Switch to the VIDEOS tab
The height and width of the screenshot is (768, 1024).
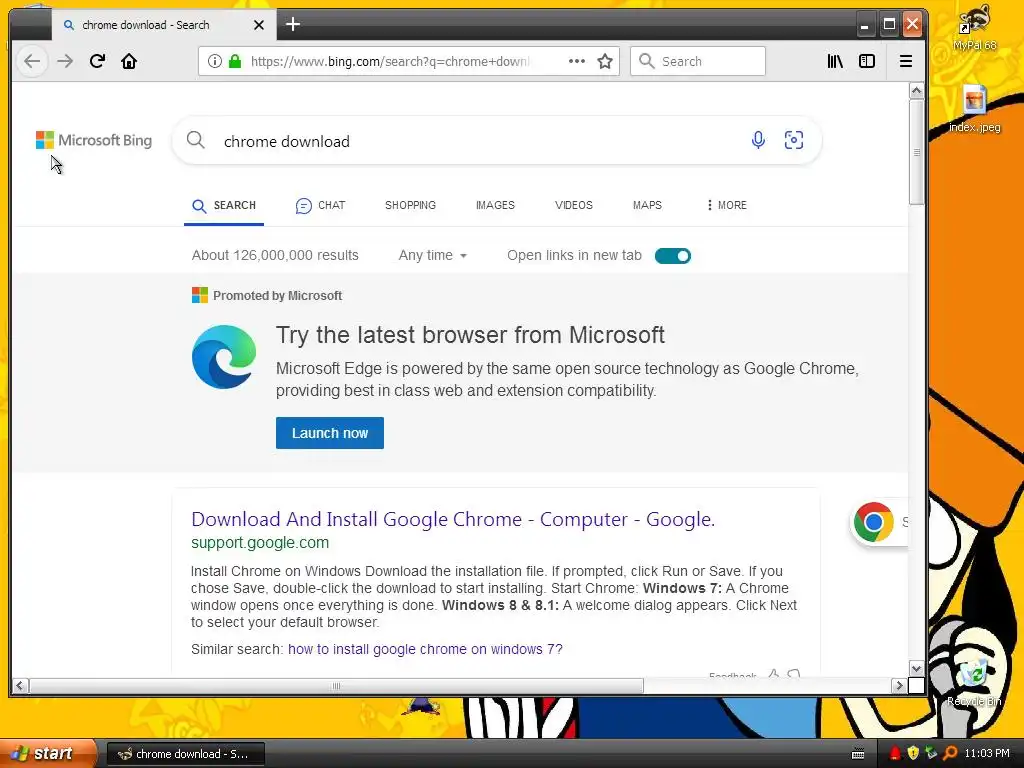point(573,205)
